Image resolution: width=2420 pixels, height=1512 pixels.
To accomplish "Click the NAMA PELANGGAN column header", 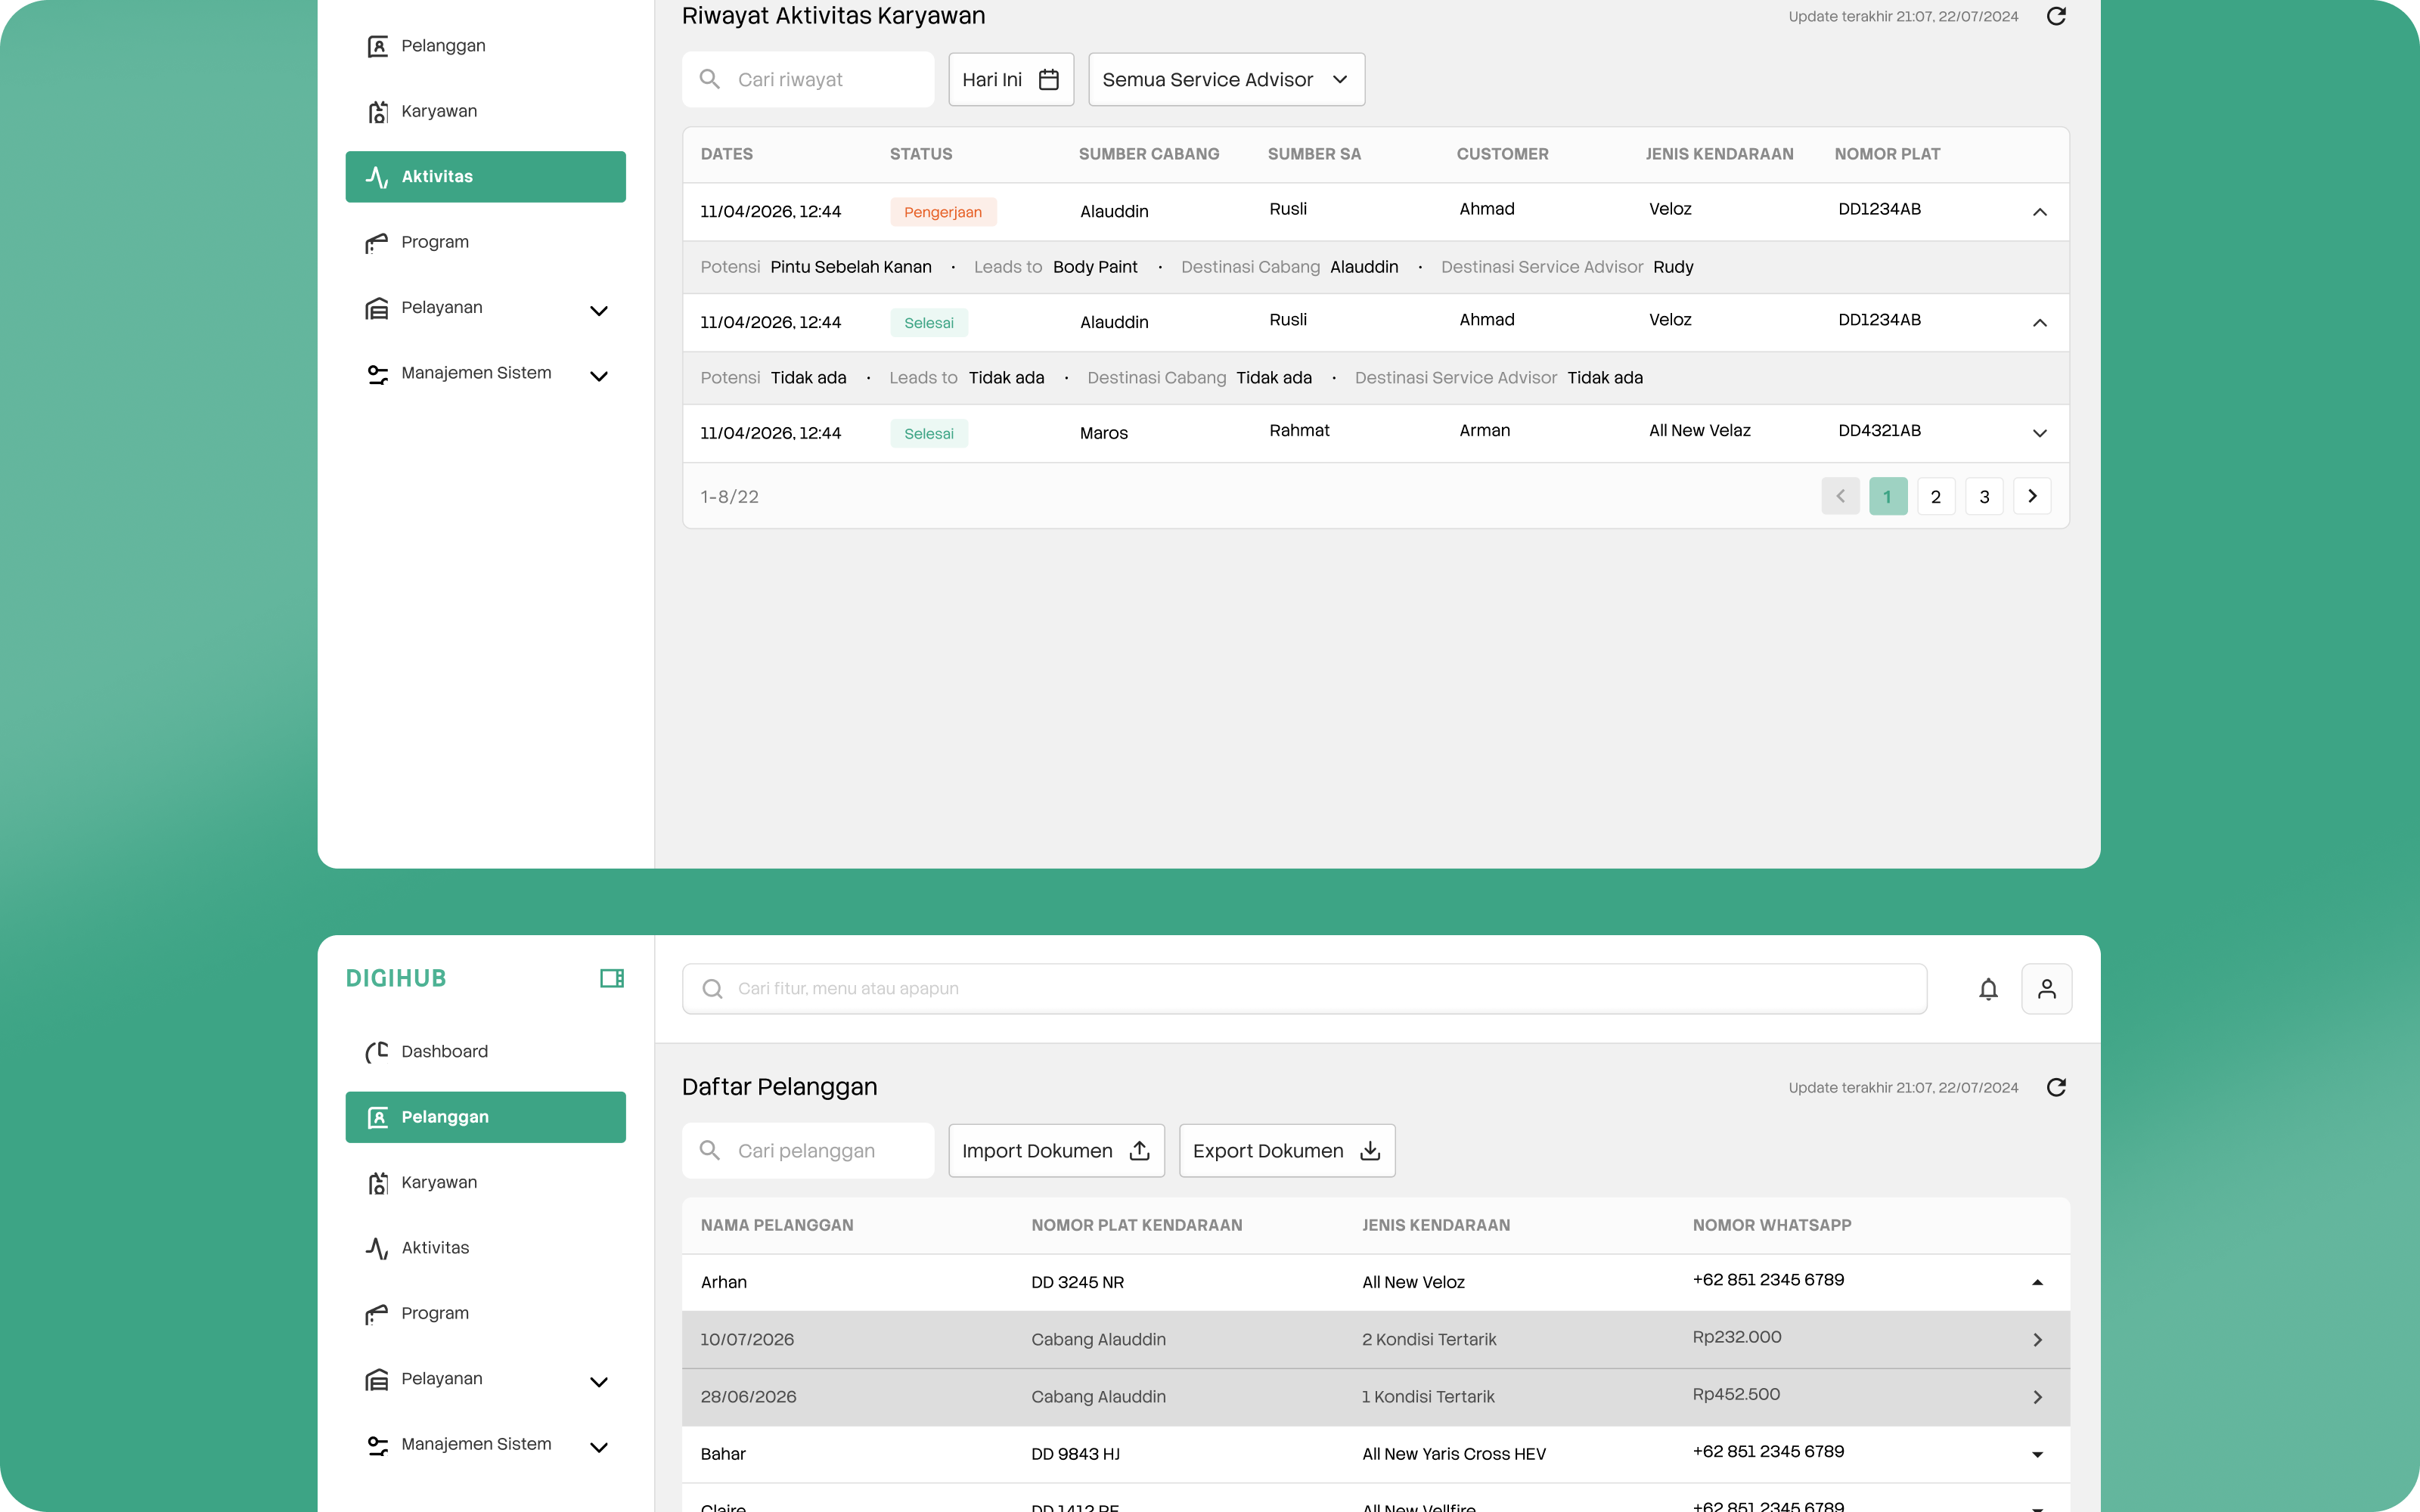I will point(777,1225).
